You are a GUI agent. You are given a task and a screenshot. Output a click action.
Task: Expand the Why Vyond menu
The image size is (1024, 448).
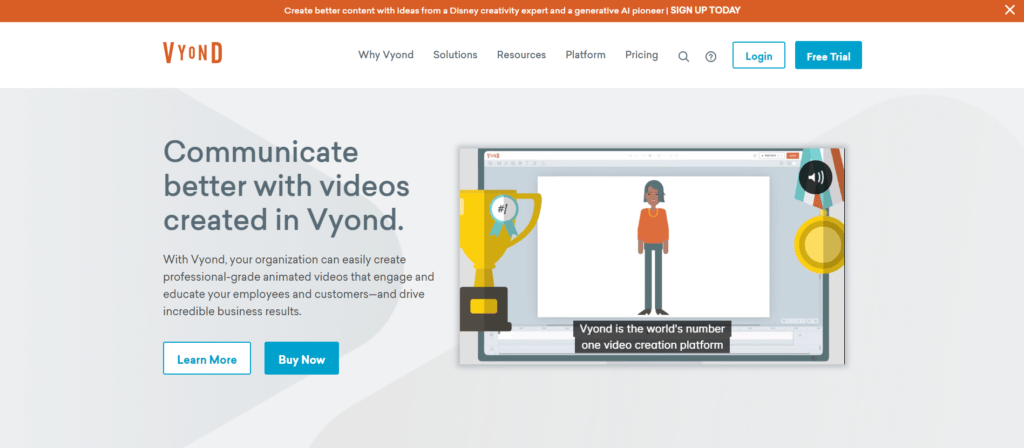[386, 55]
